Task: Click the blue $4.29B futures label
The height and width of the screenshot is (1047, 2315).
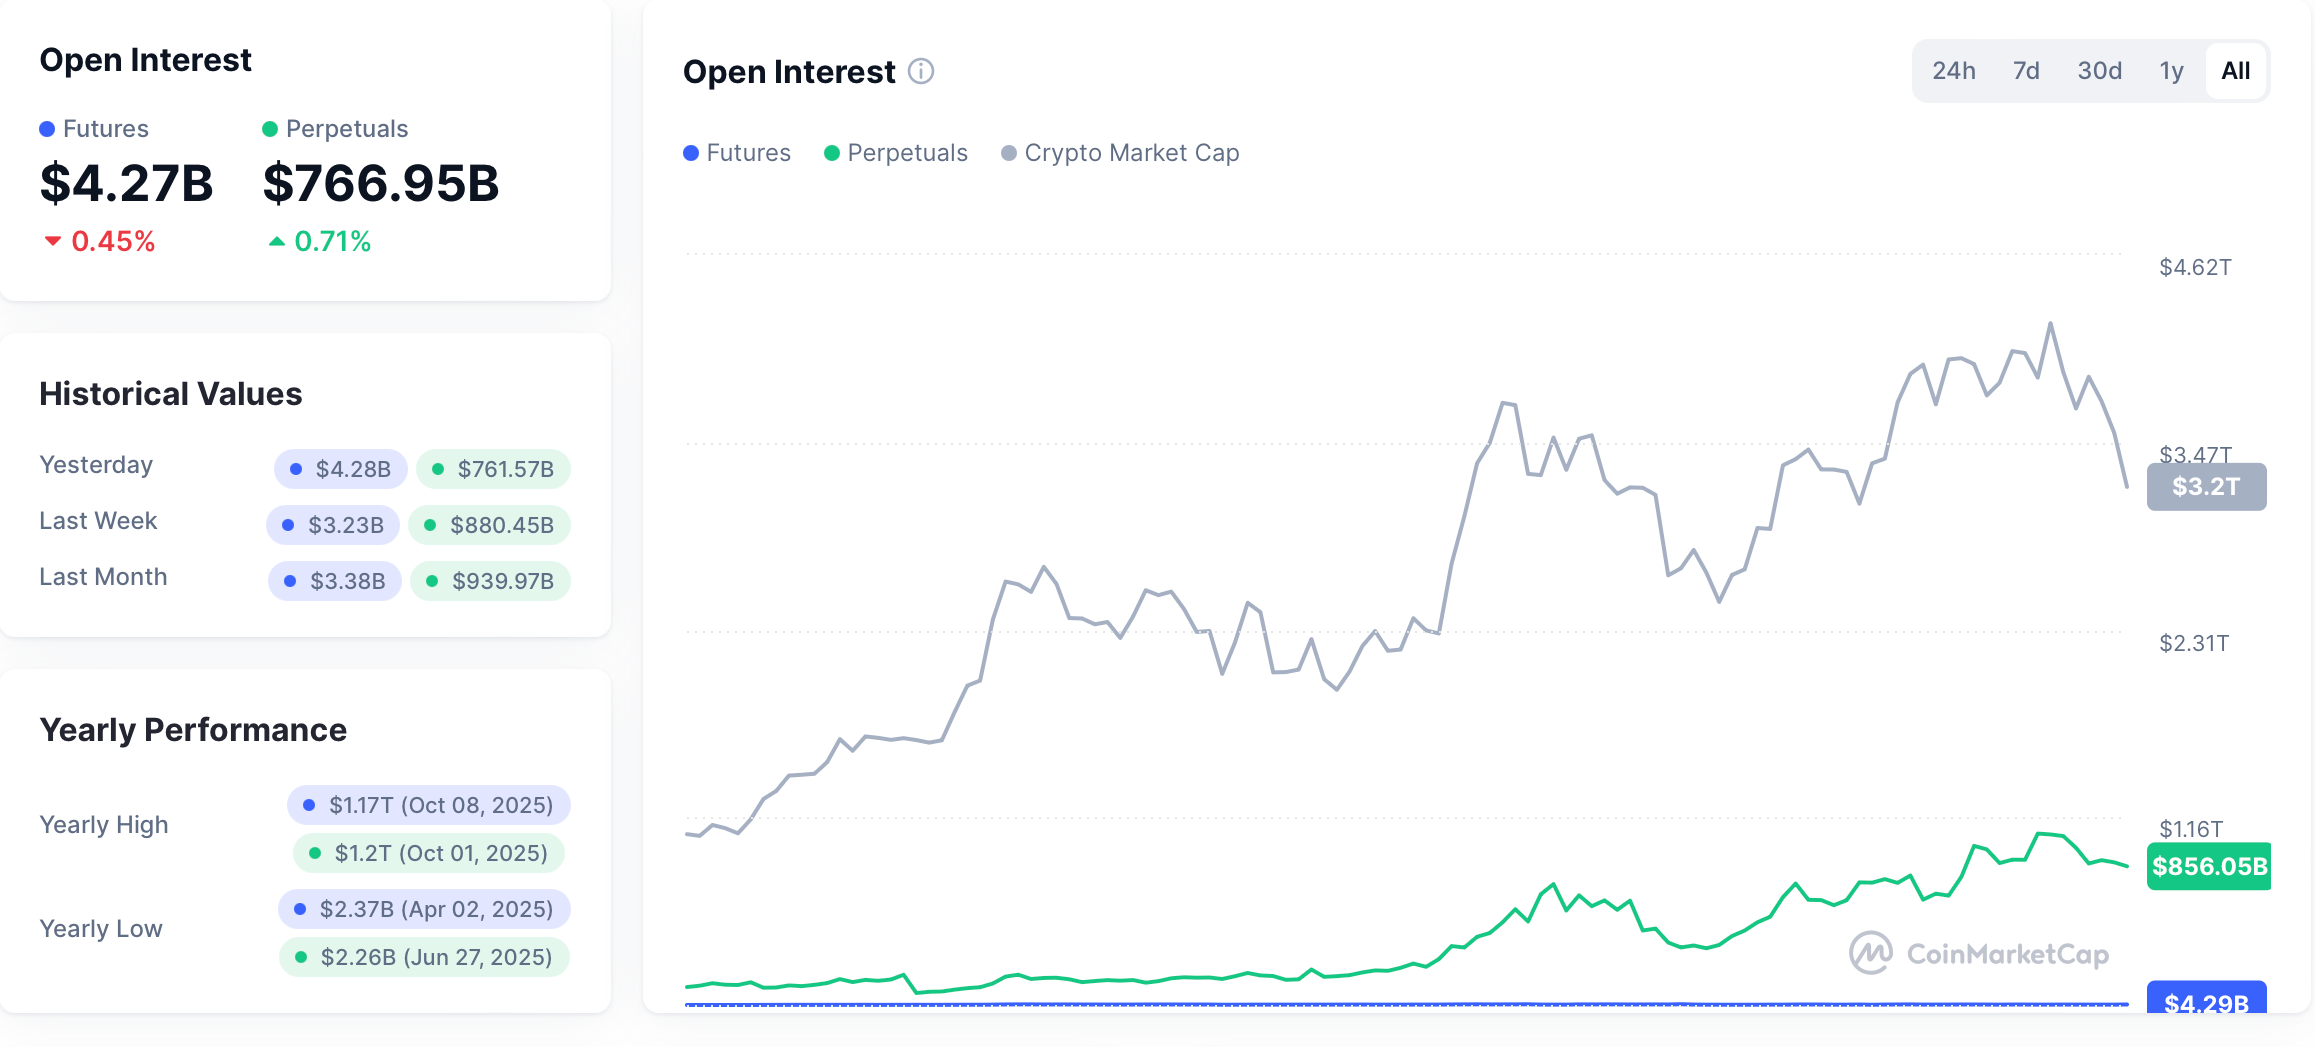Action: tap(2206, 1001)
